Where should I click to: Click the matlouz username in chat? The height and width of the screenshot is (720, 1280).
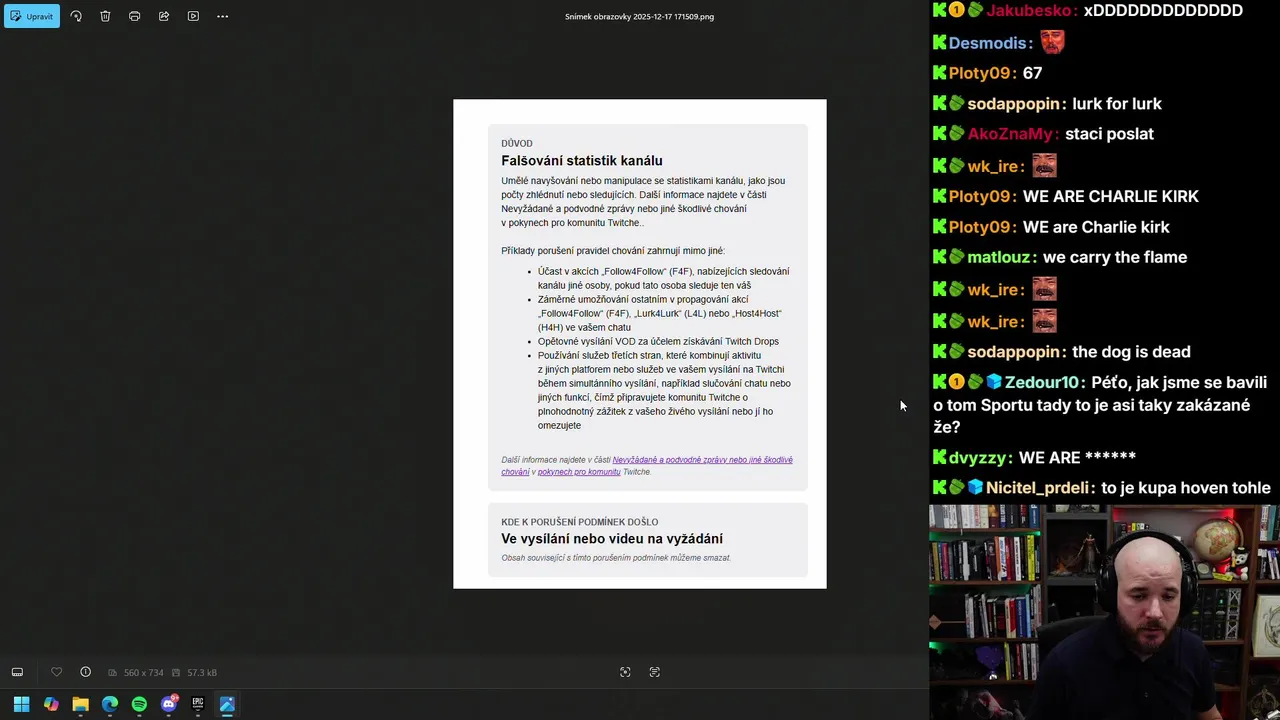tap(1000, 257)
